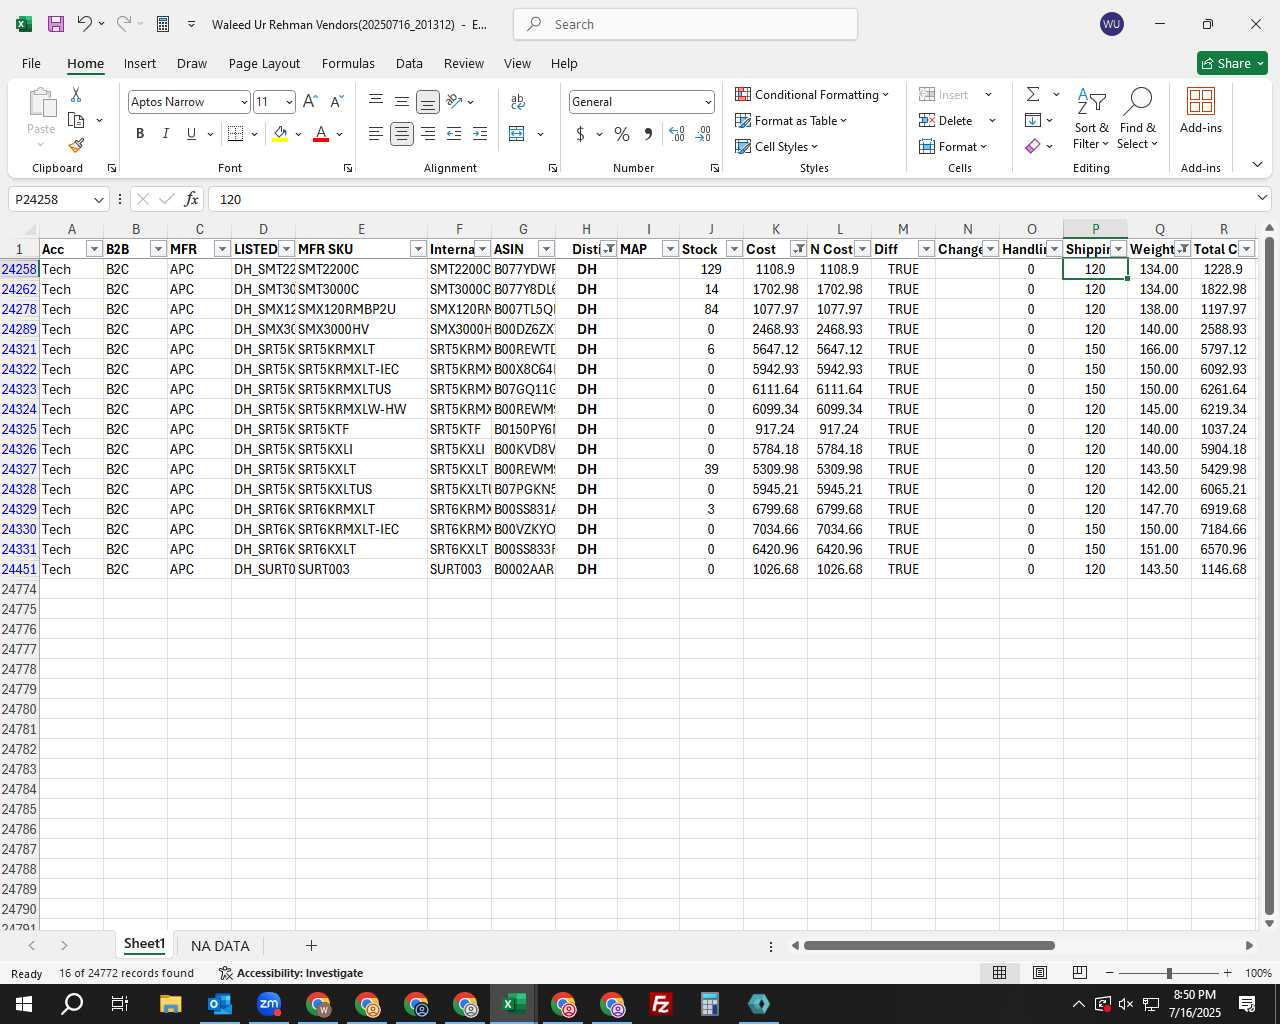
Task: Click the Share button
Action: [x=1232, y=63]
